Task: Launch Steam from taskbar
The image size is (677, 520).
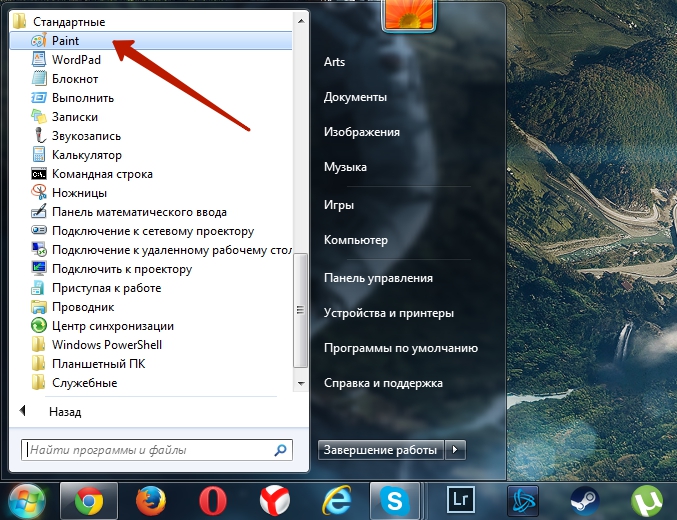Action: (585, 502)
